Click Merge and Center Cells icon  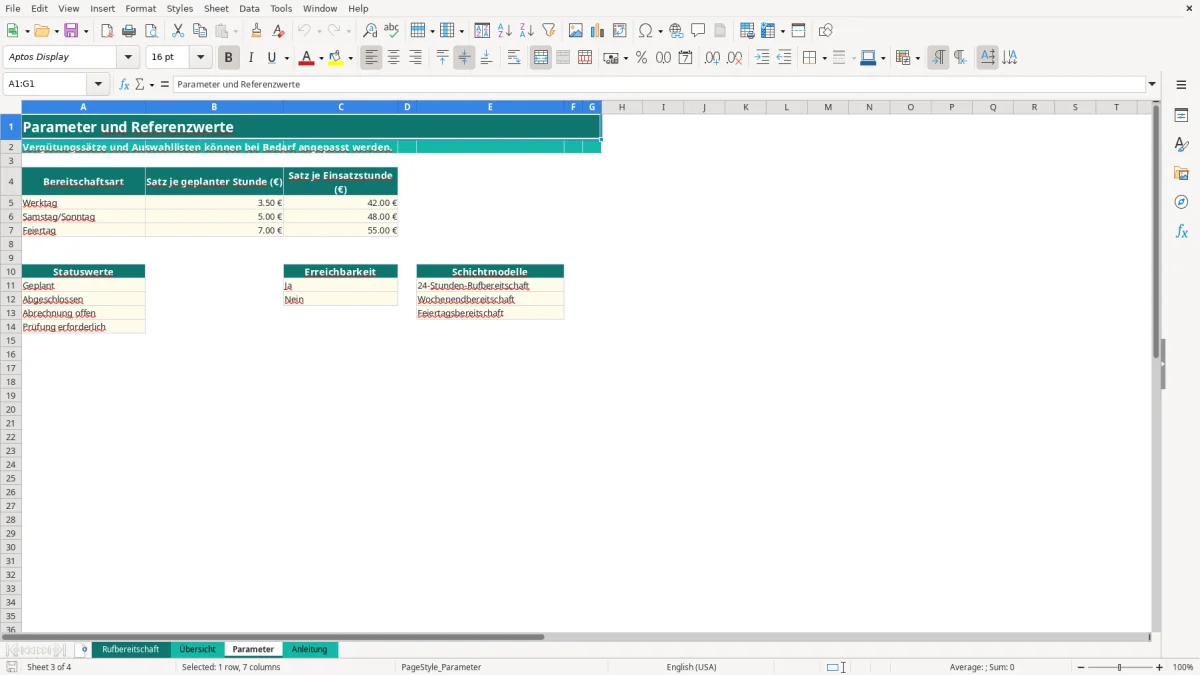pos(541,58)
